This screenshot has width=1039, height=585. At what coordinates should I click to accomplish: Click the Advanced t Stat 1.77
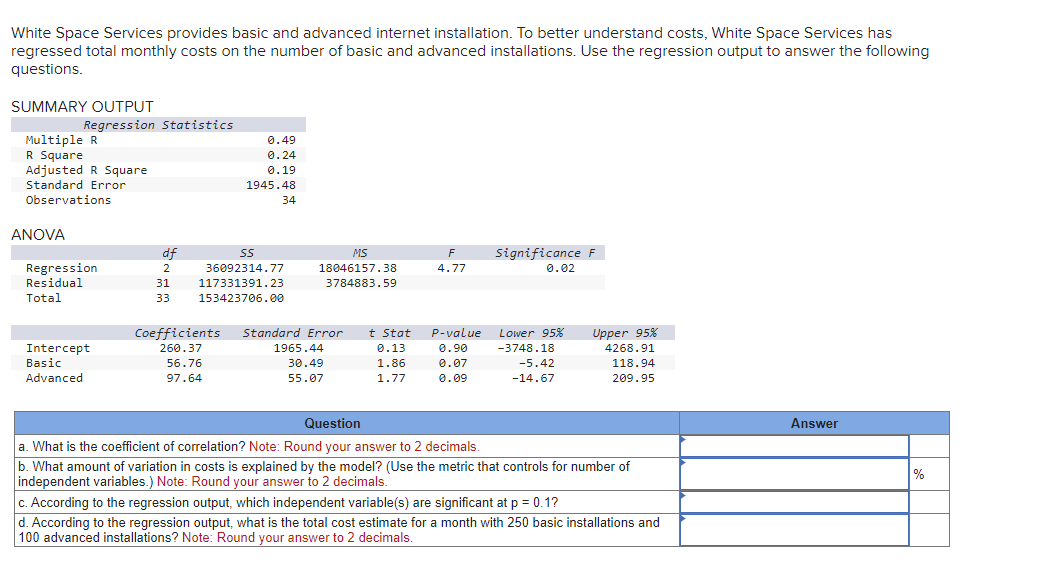point(391,378)
